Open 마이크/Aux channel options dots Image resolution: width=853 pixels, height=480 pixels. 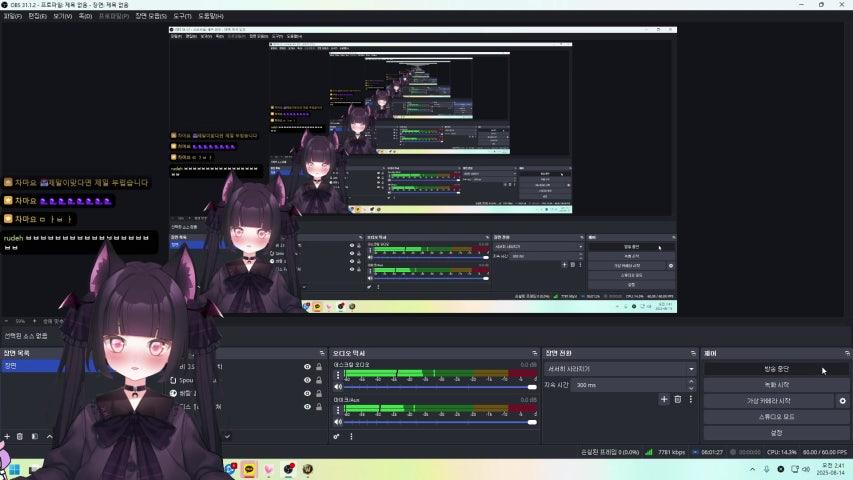(x=338, y=410)
